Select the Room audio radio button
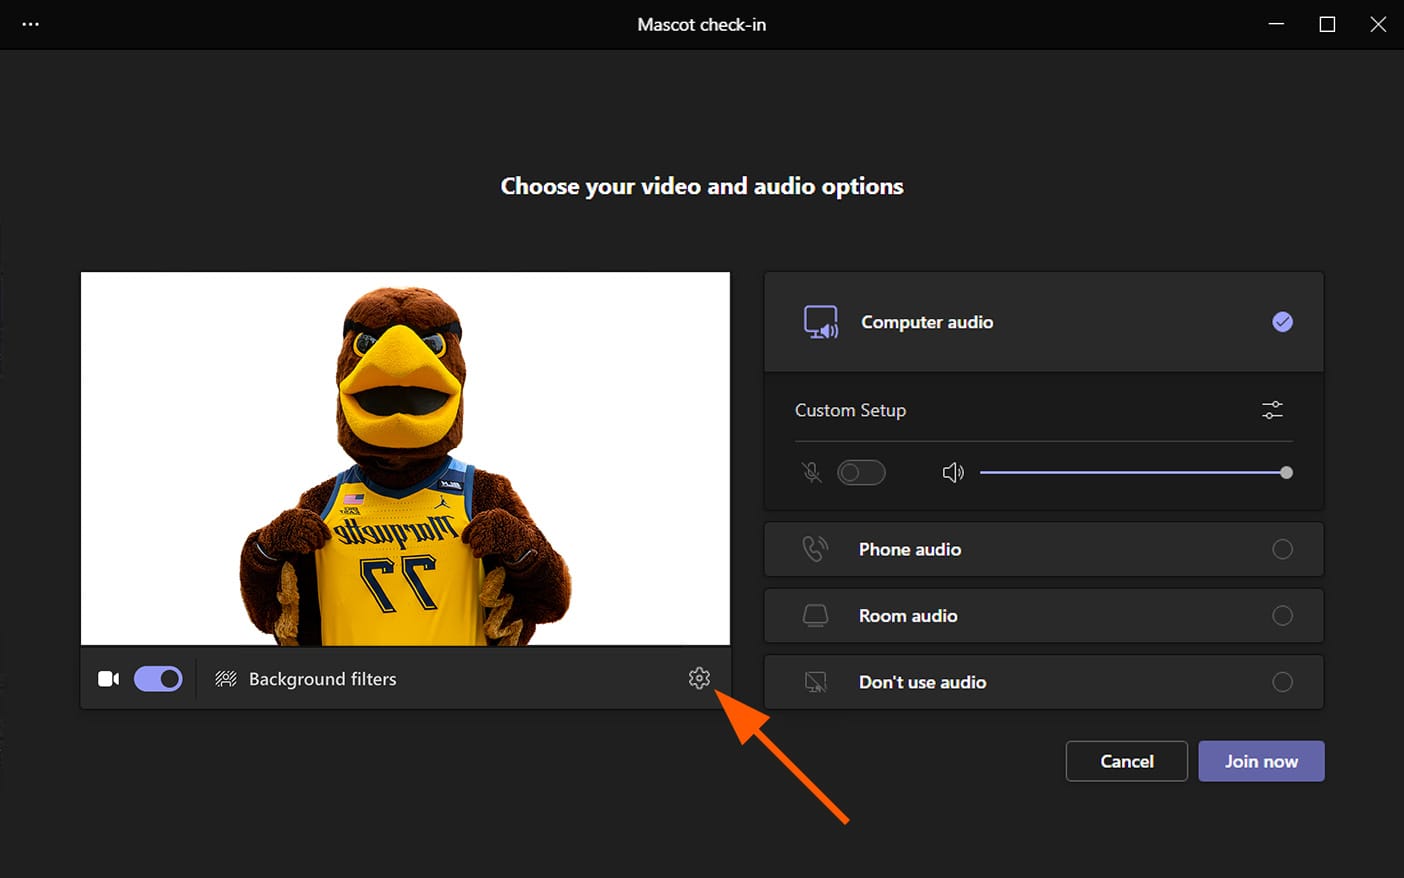Viewport: 1404px width, 878px height. coord(1282,616)
